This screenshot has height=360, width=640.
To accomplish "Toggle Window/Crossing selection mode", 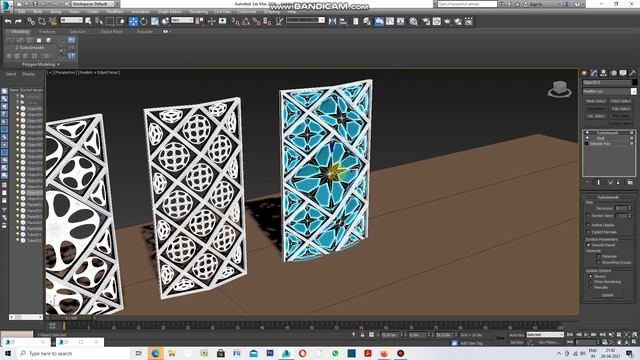I will (x=121, y=21).
